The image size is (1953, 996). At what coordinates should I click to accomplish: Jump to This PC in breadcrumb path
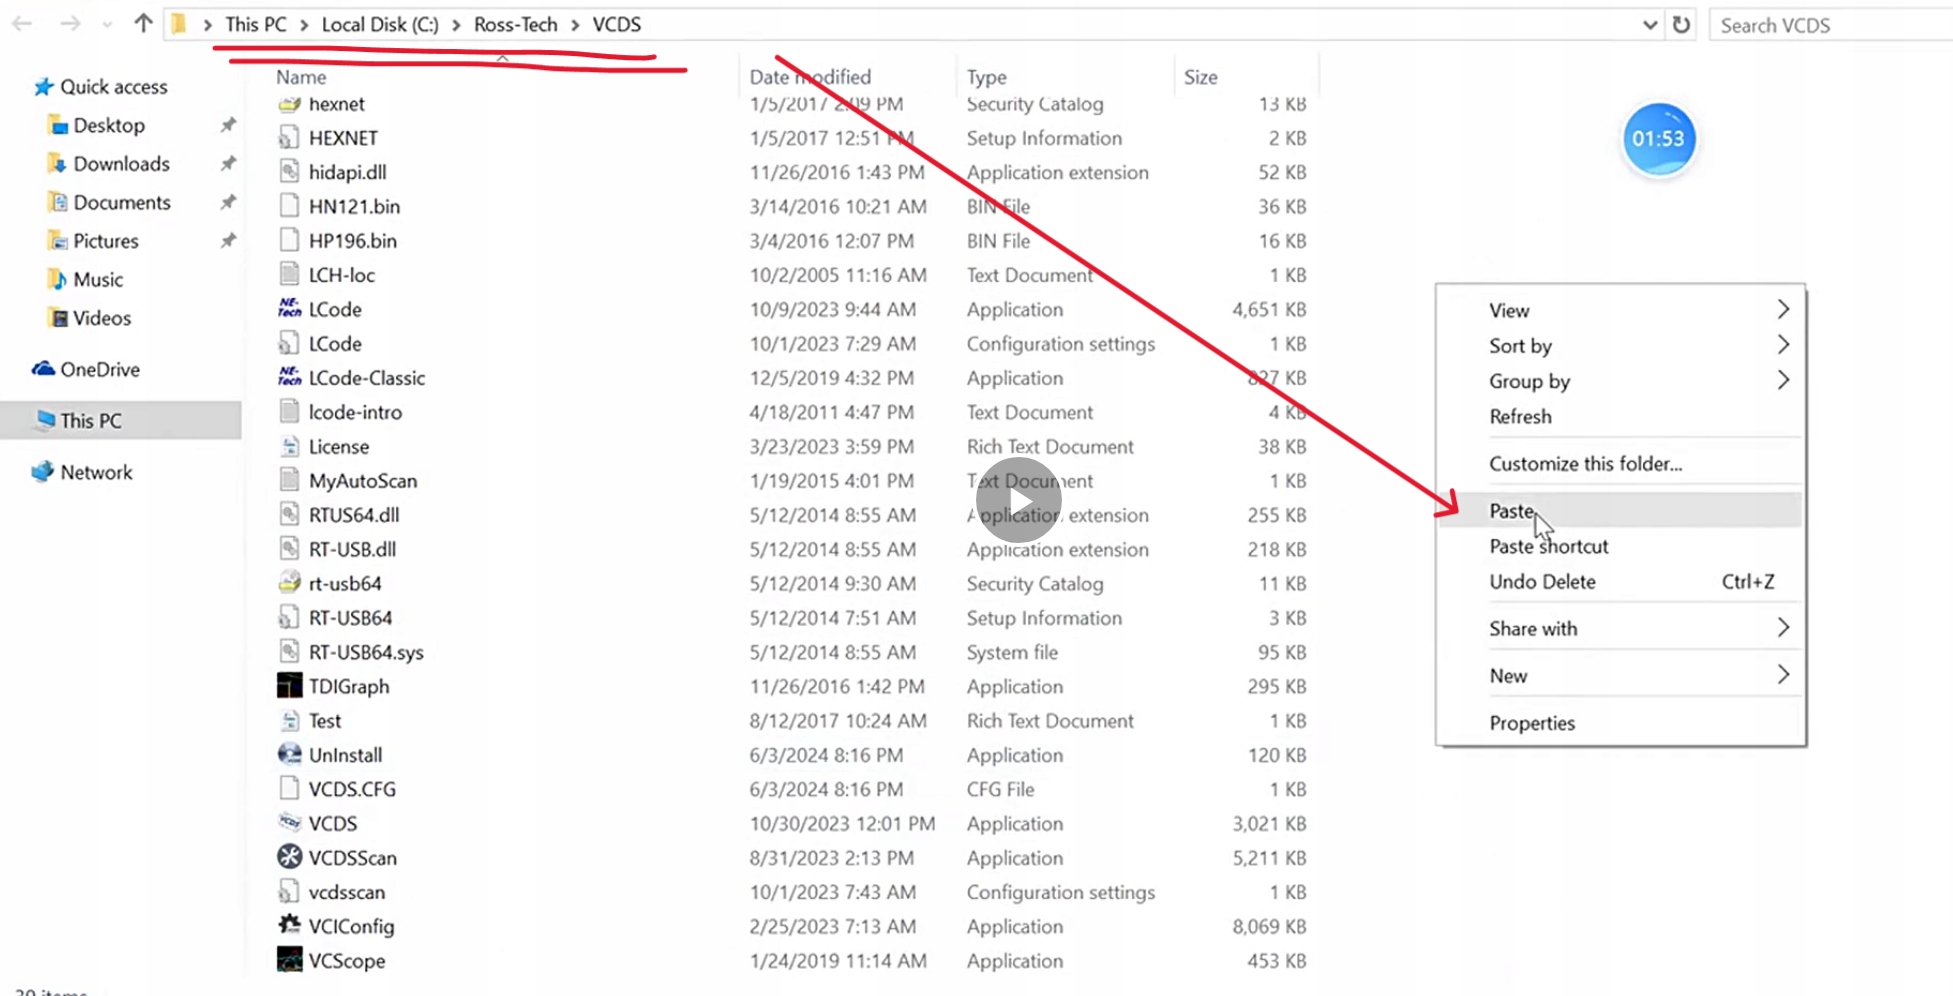pyautogui.click(x=256, y=24)
